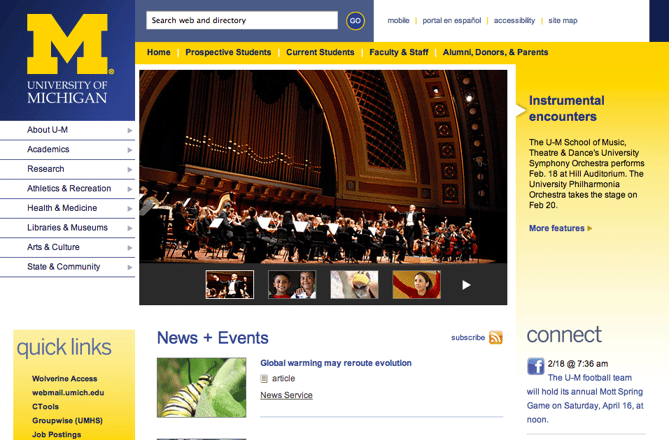Expand the Academics menu arrow
This screenshot has height=440, width=669.
130,150
